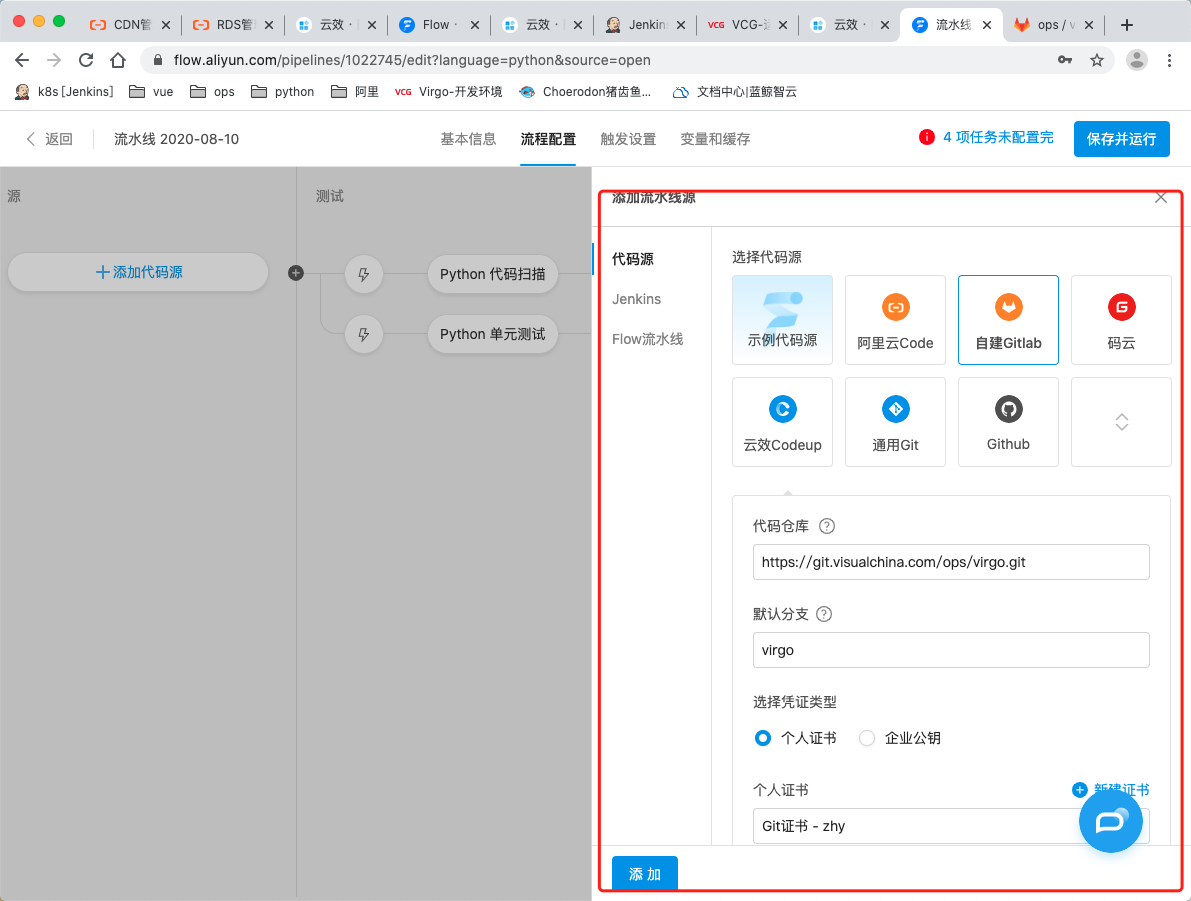Focus the 默认分支 input field
Viewport: 1191px width, 901px height.
(951, 650)
